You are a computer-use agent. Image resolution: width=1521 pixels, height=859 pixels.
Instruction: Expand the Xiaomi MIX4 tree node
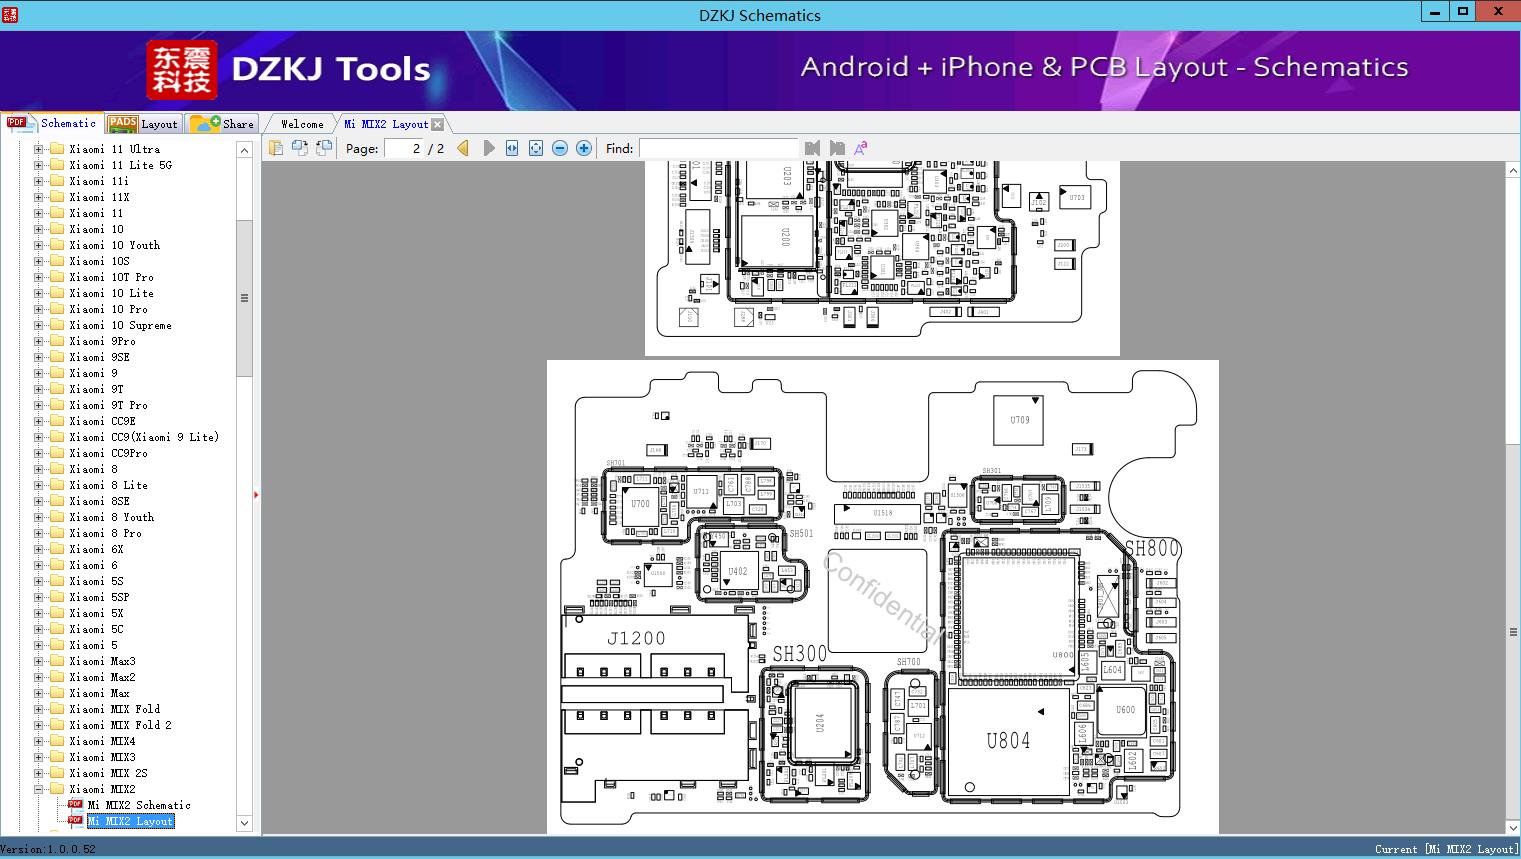coord(38,741)
